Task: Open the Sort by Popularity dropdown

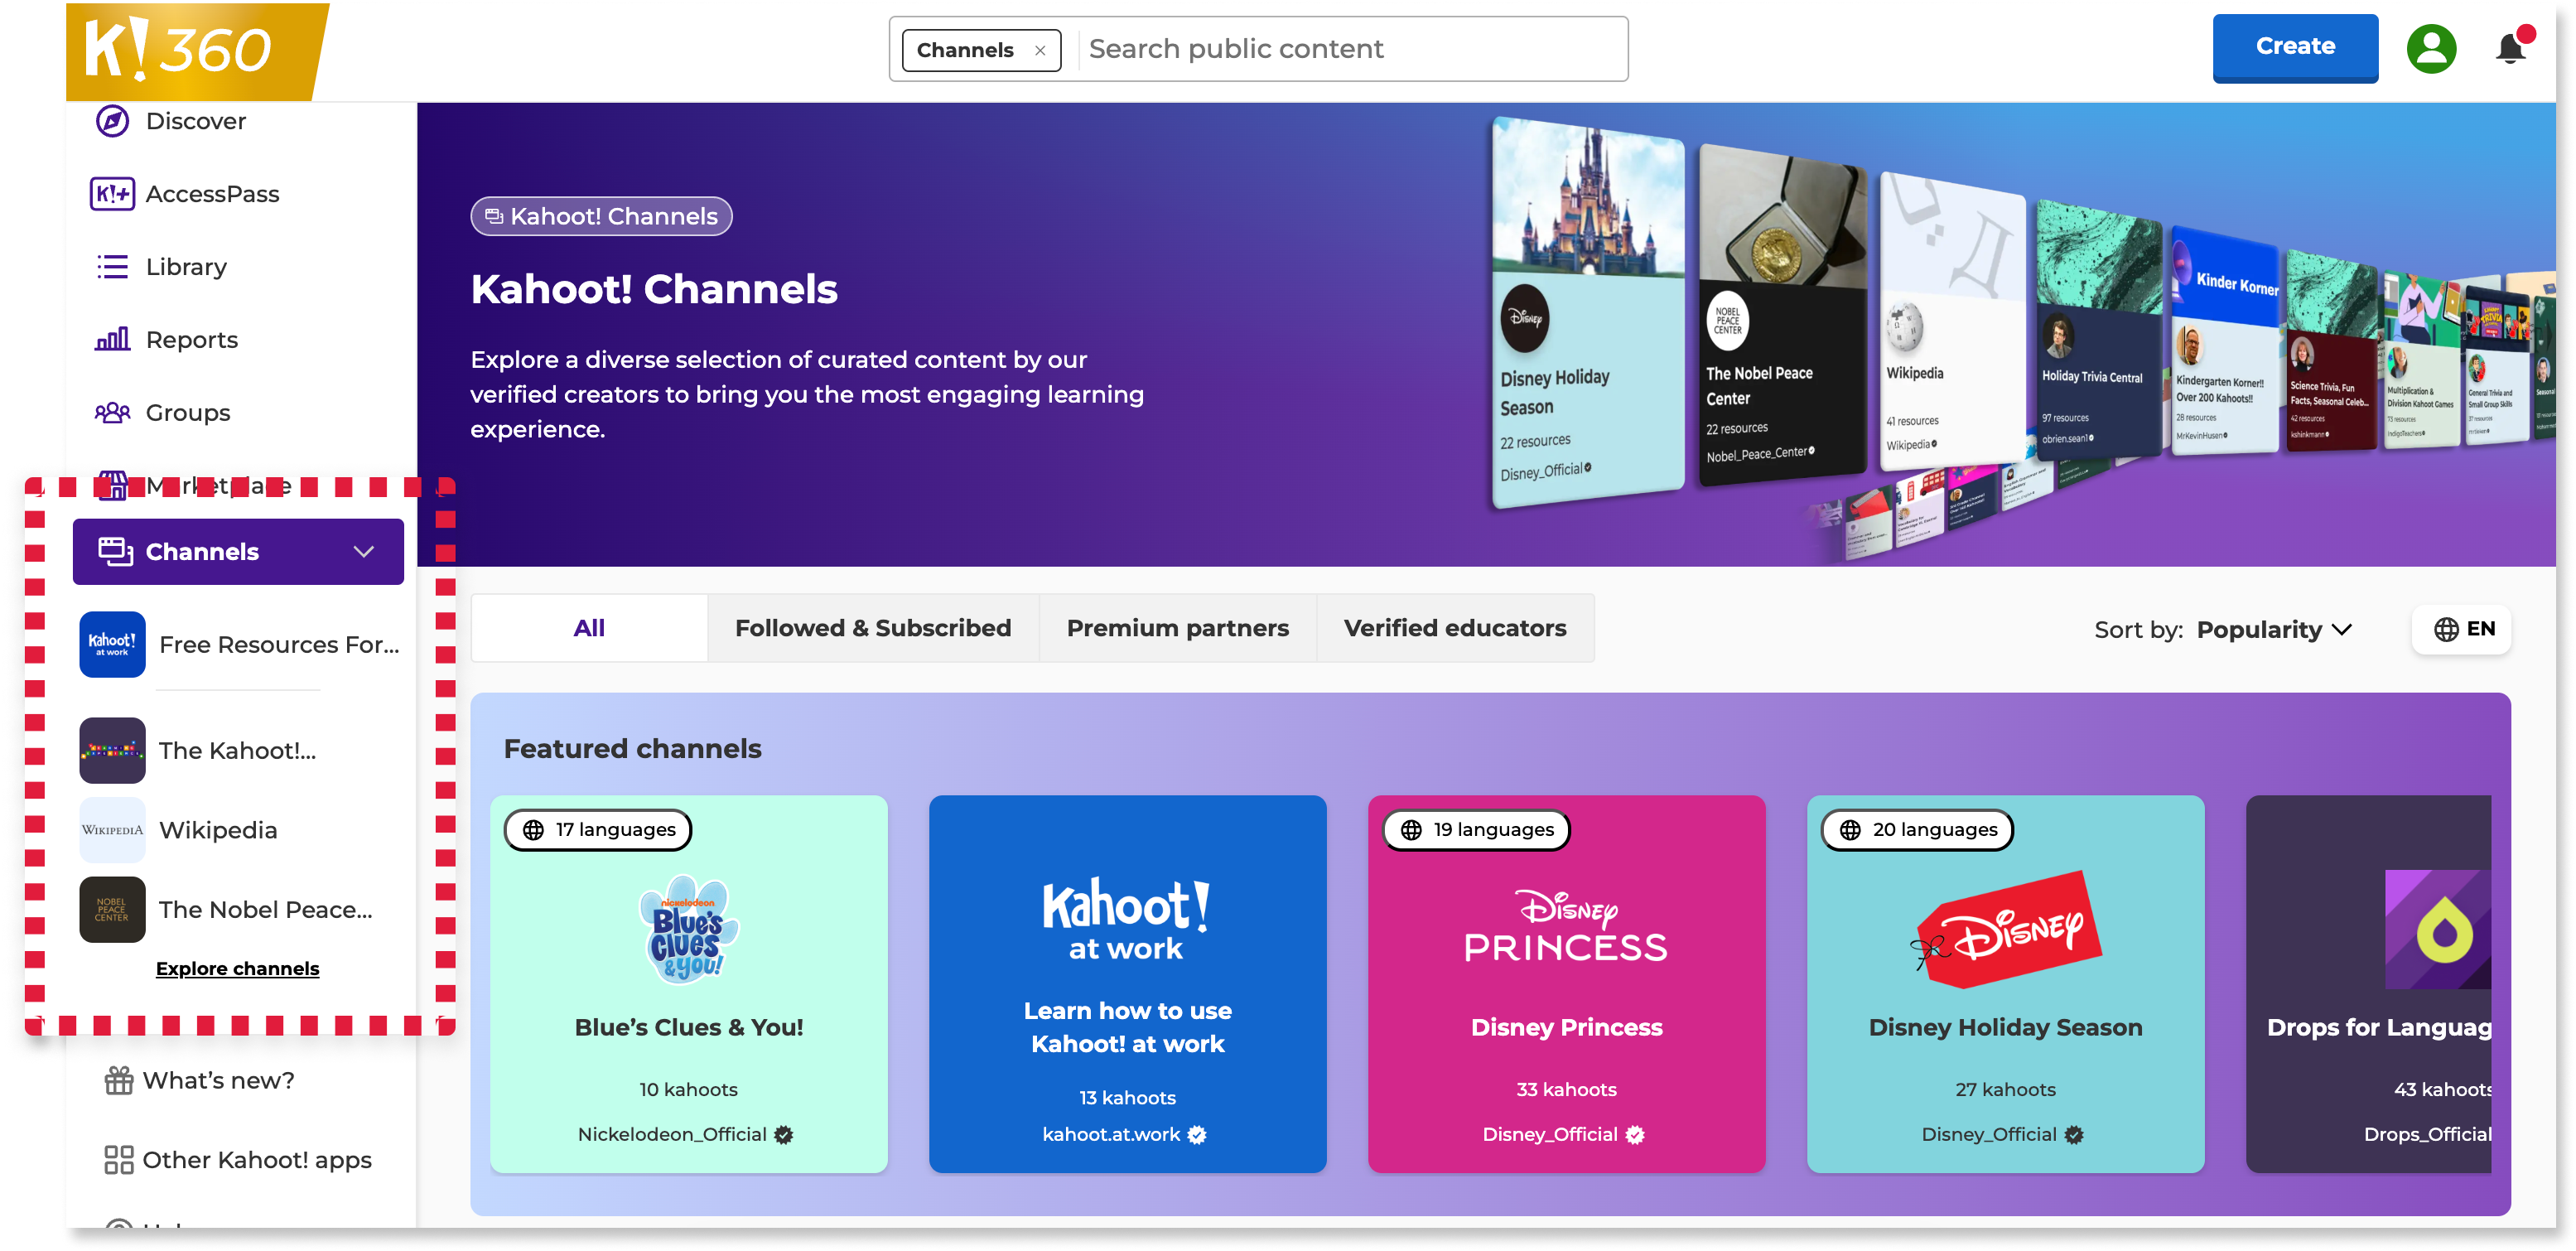Action: tap(2274, 629)
